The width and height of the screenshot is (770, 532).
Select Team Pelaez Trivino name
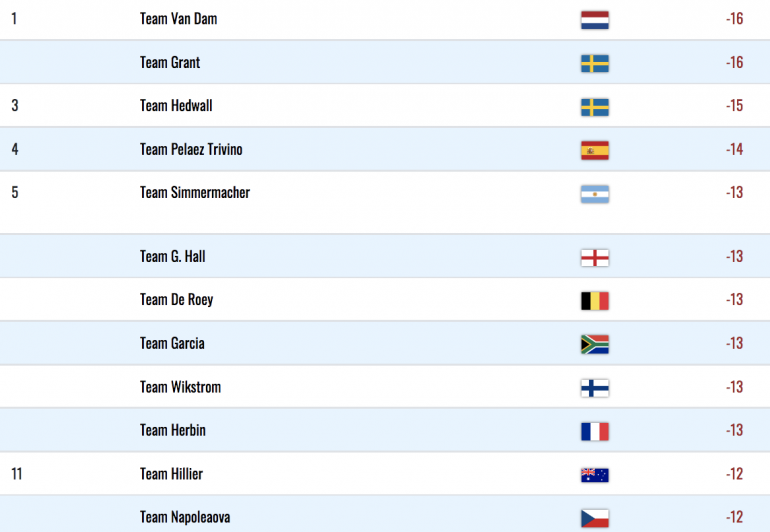pyautogui.click(x=191, y=149)
